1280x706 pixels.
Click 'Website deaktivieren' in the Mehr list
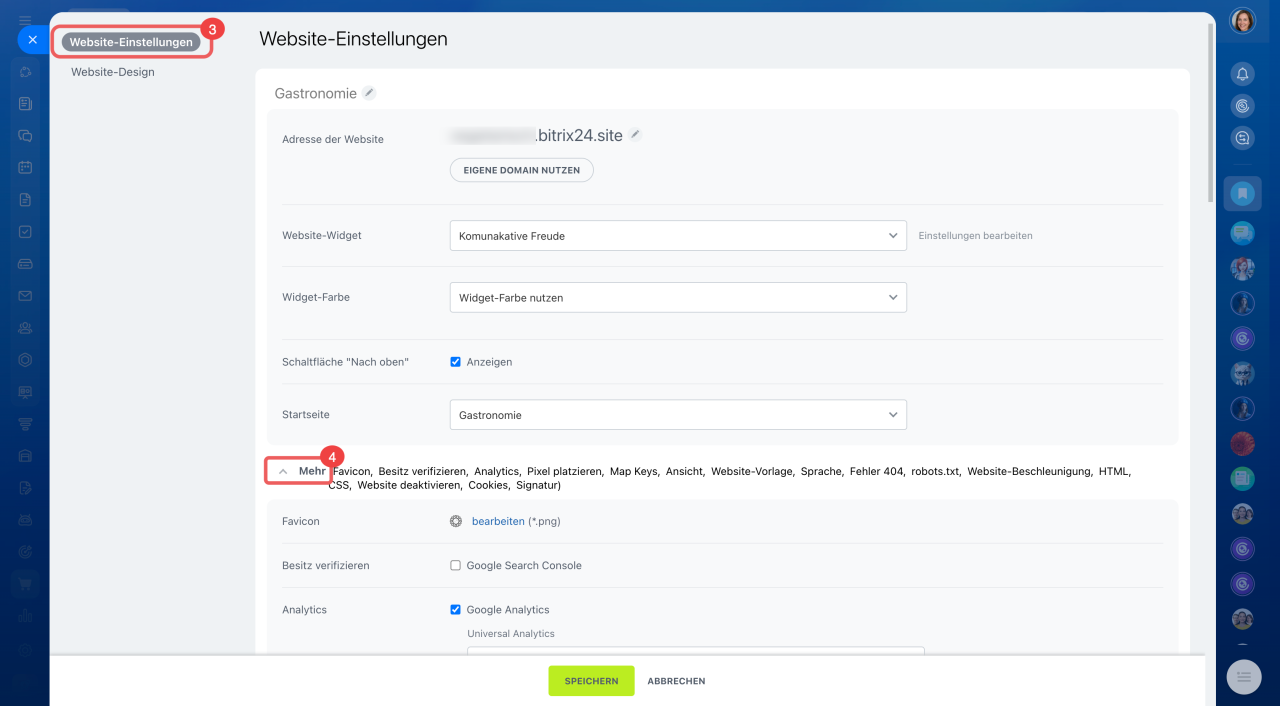(x=411, y=485)
